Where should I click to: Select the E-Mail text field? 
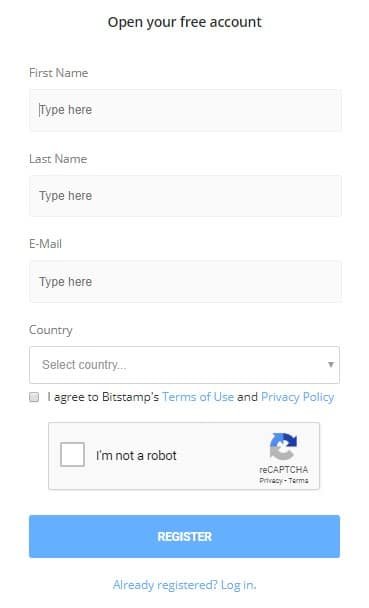[x=185, y=282]
